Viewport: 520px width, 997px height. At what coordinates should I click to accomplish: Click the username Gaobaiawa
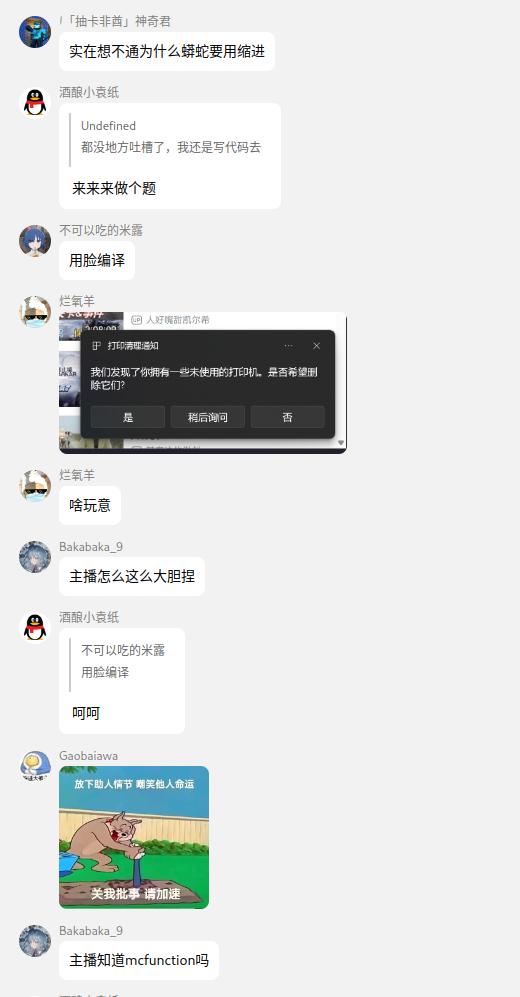point(88,756)
